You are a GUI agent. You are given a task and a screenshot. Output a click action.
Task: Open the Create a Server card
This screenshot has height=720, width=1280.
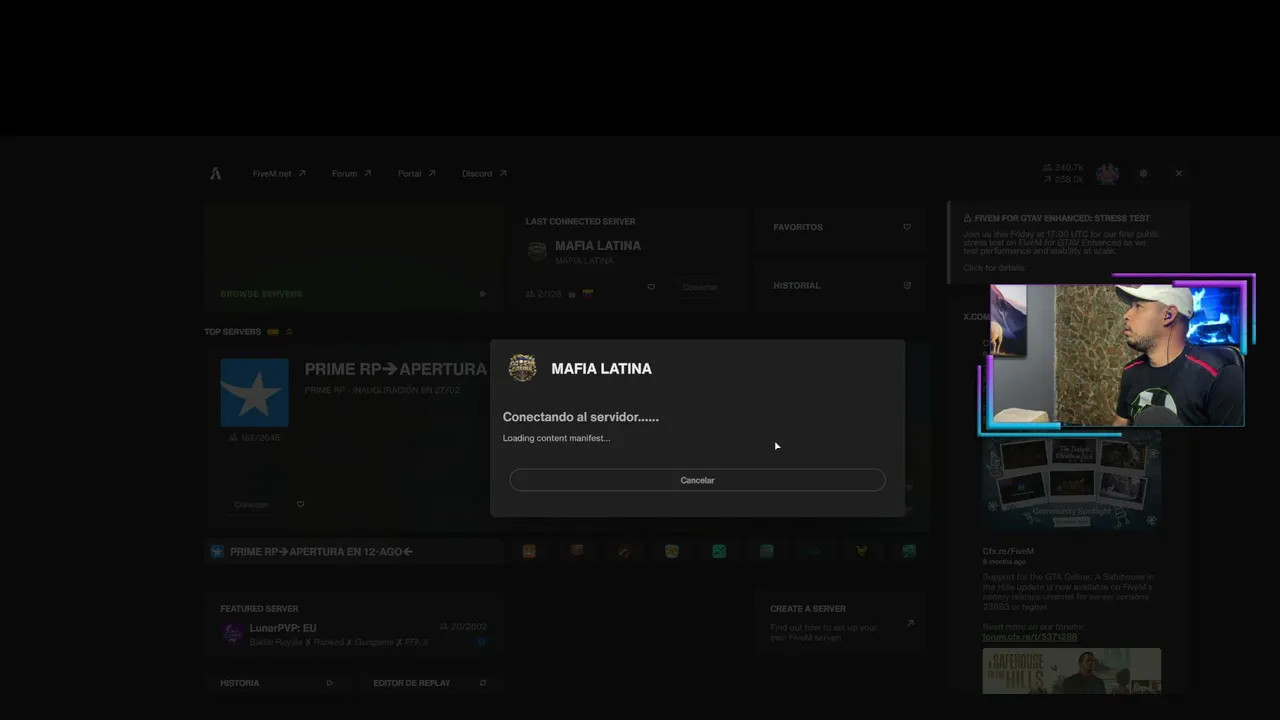pyautogui.click(x=841, y=622)
